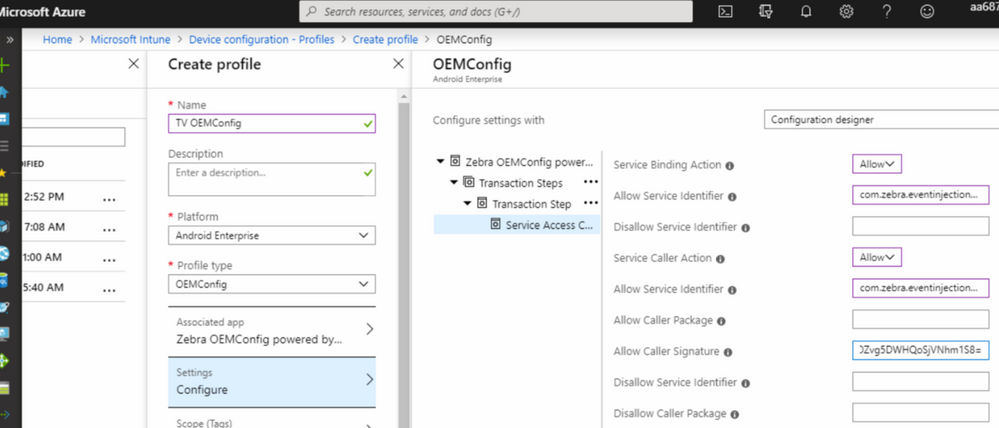Click info icon next to Service Caller Action
999x428 pixels.
721,259
